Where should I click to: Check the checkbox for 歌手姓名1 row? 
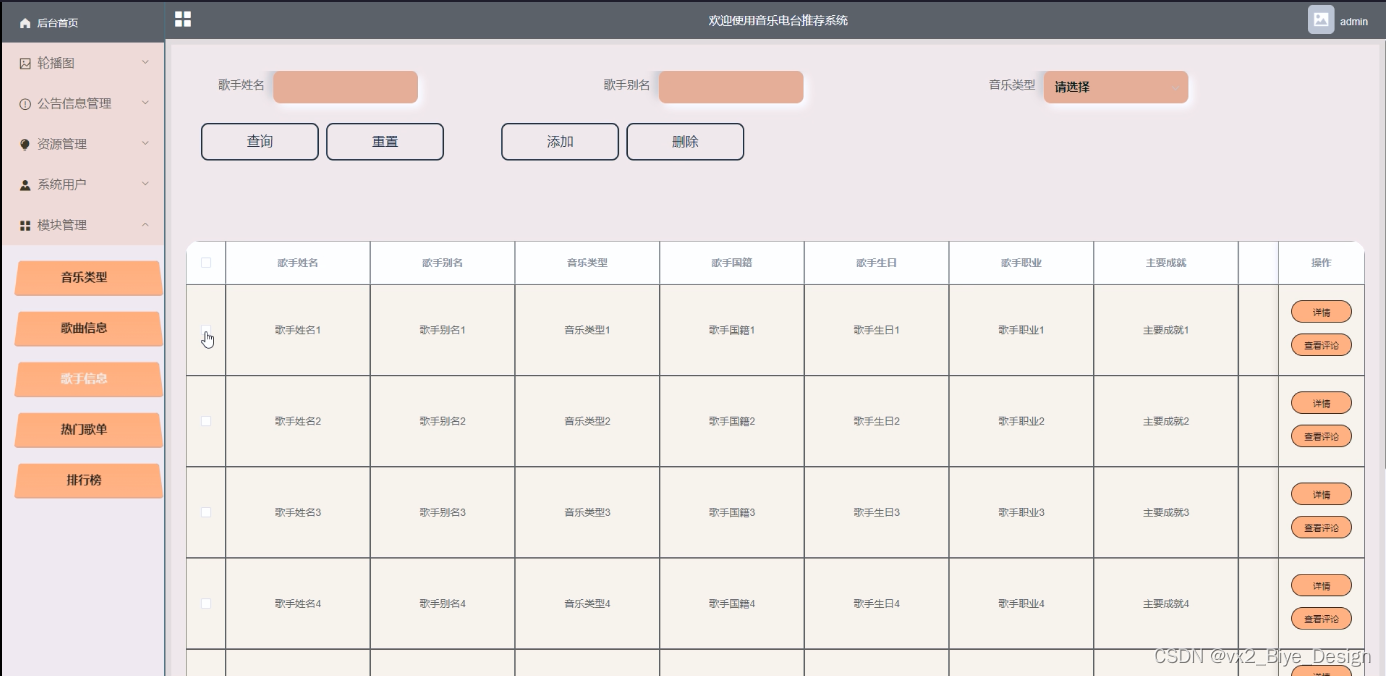click(x=206, y=331)
